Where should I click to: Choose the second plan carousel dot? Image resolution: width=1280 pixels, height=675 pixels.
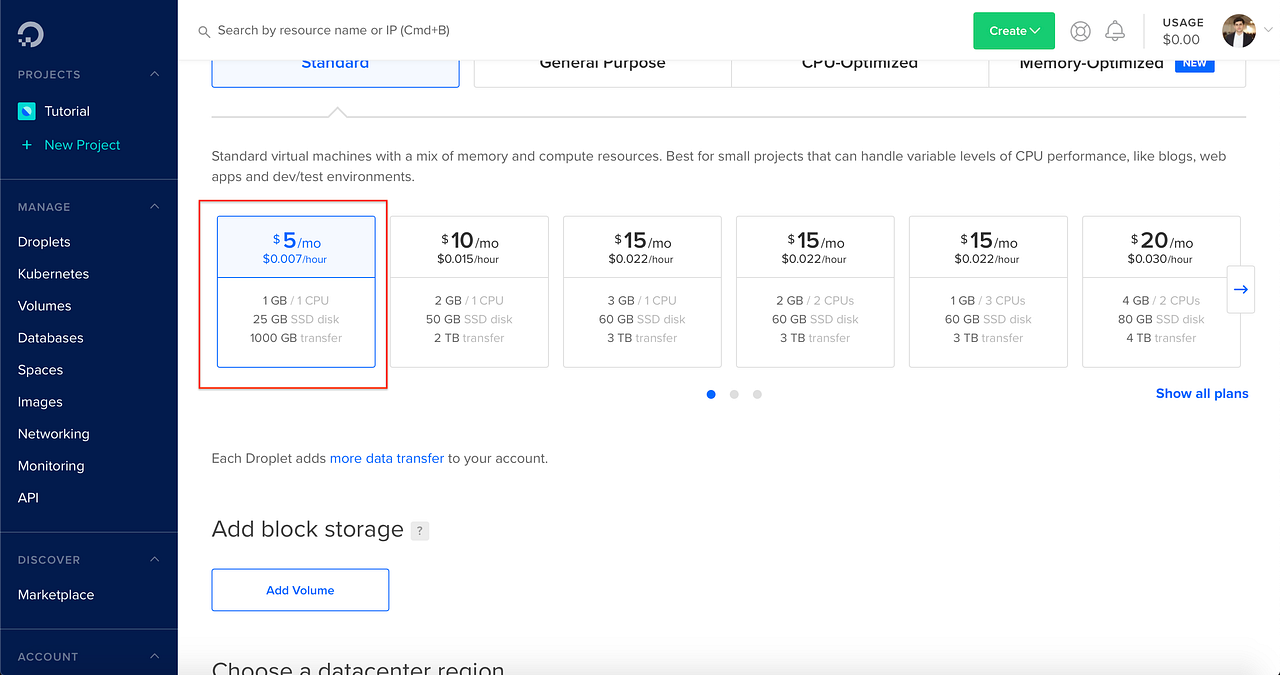(x=734, y=394)
